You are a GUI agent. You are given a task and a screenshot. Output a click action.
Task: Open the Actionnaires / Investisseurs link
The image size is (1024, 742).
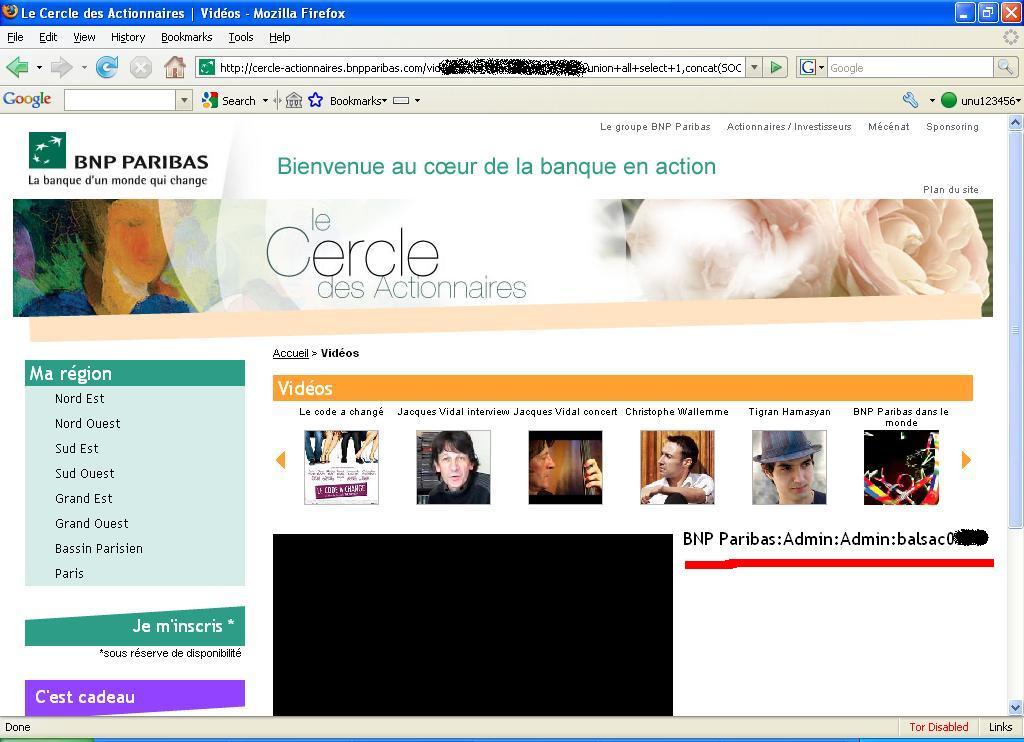click(x=789, y=127)
